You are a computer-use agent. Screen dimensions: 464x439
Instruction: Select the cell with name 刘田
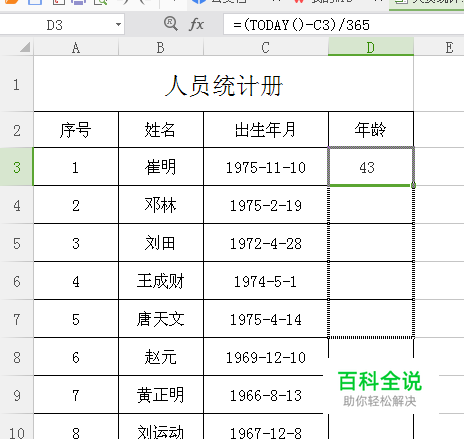(x=161, y=243)
